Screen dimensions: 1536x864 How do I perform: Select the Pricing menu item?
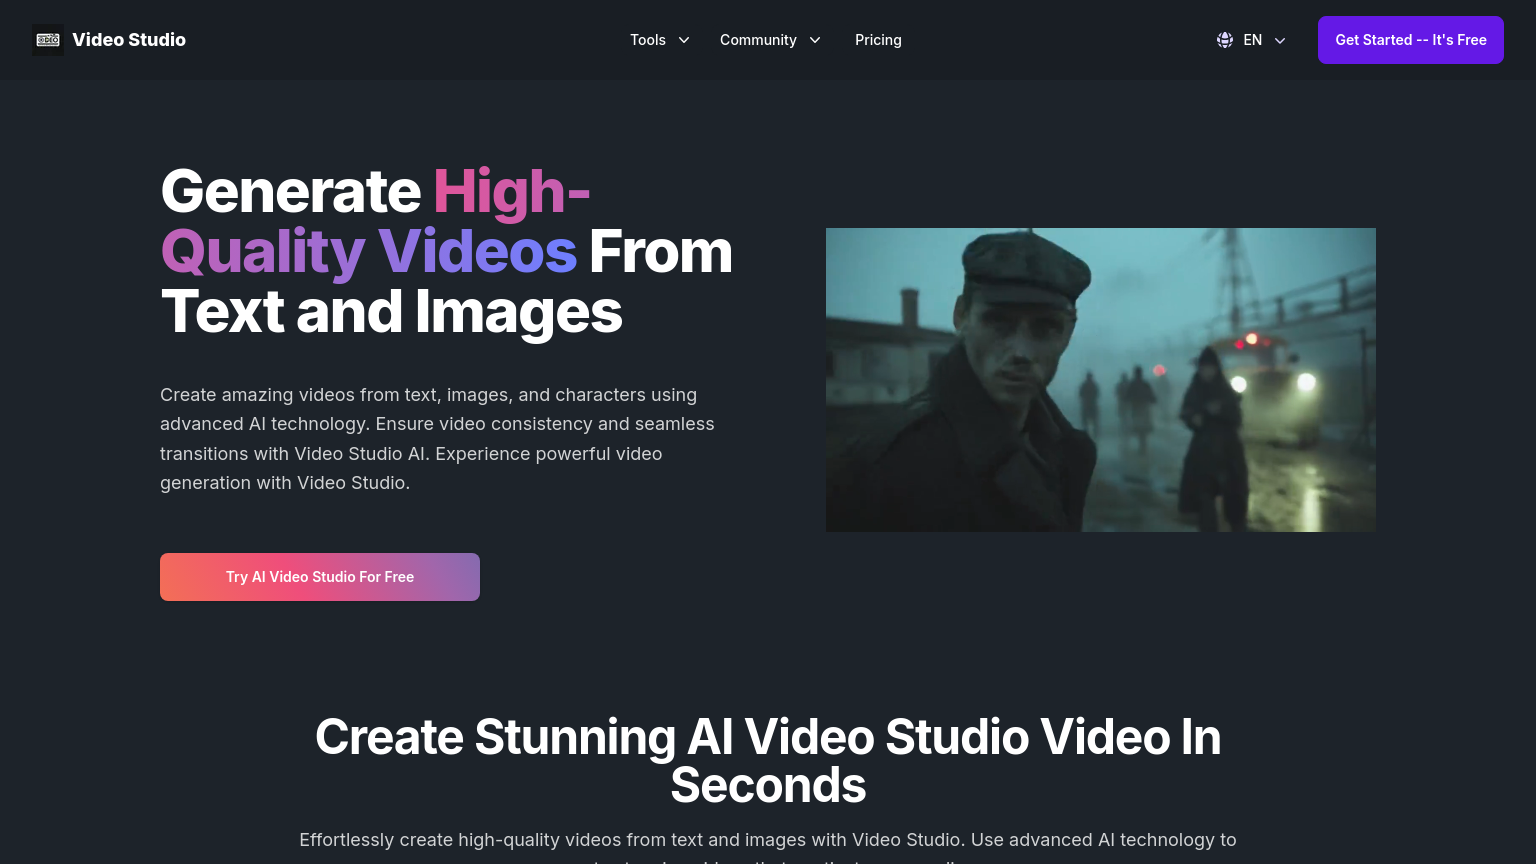click(x=878, y=40)
